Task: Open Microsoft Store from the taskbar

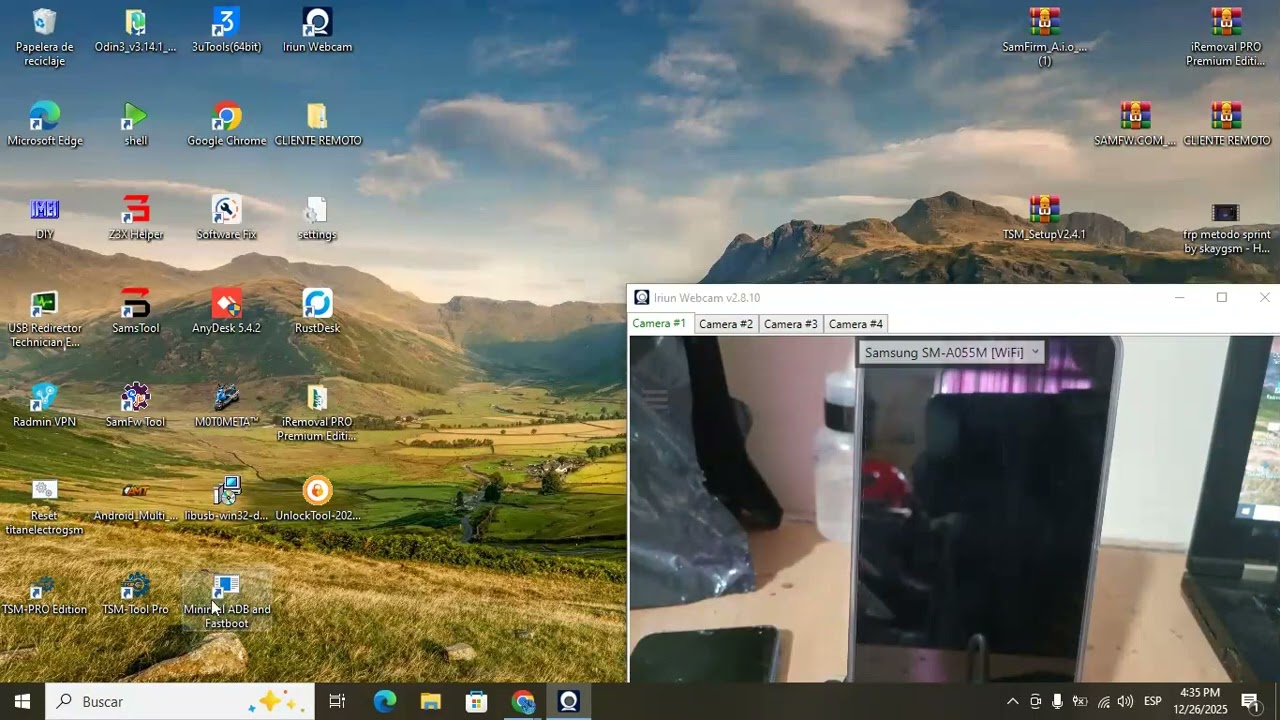Action: coord(477,702)
